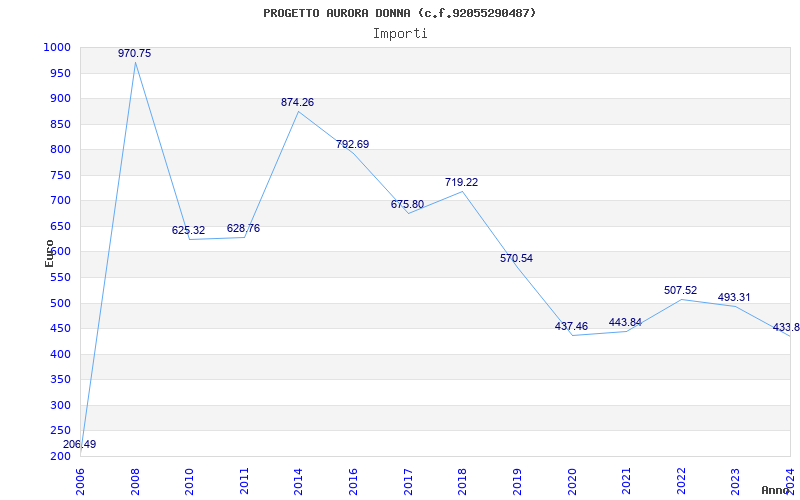Click the 250 y-axis tick label
This screenshot has height=500, width=800.
(60, 431)
